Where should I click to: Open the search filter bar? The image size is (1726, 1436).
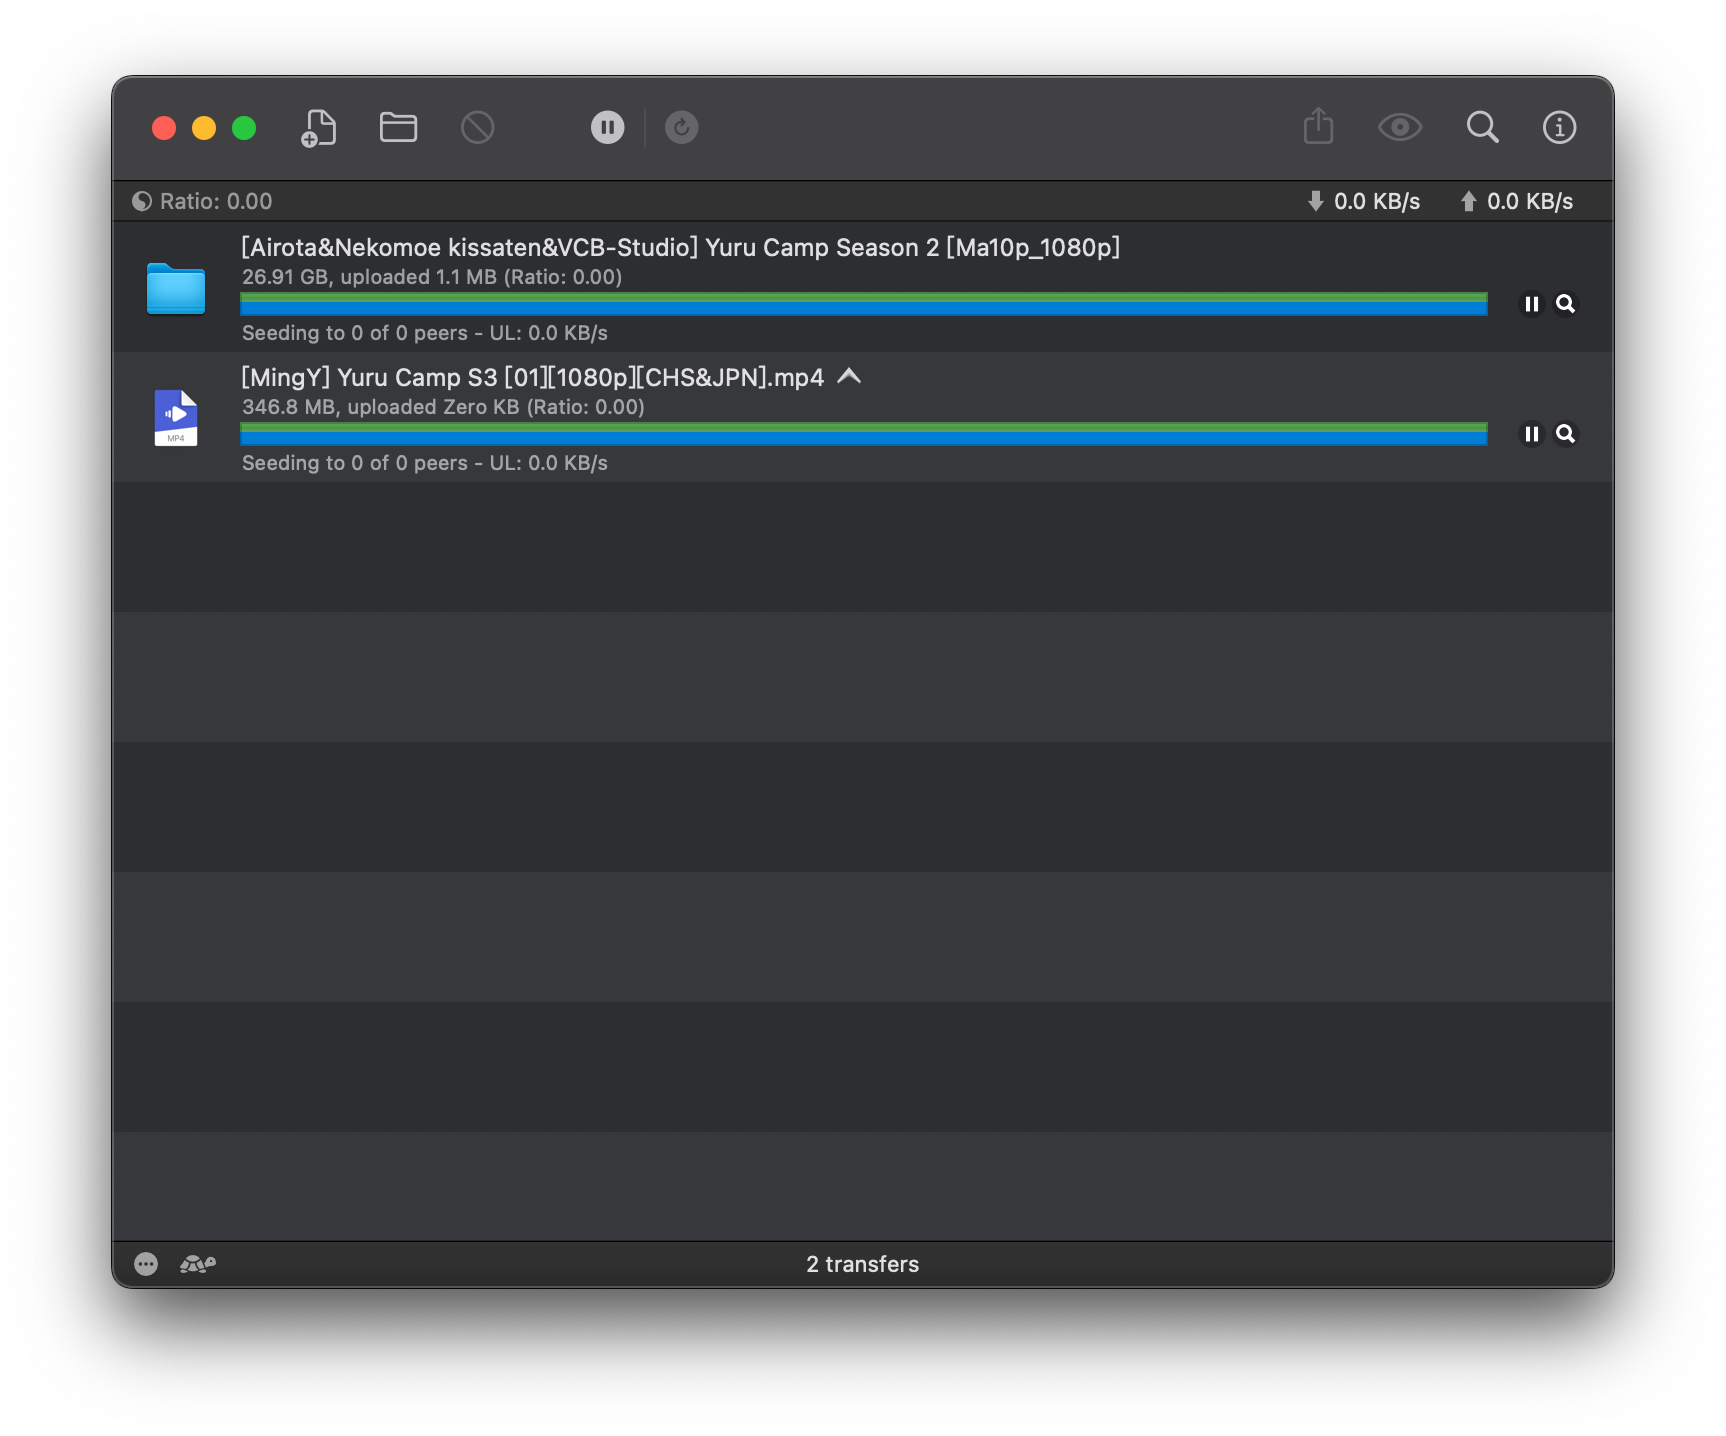(x=1482, y=128)
